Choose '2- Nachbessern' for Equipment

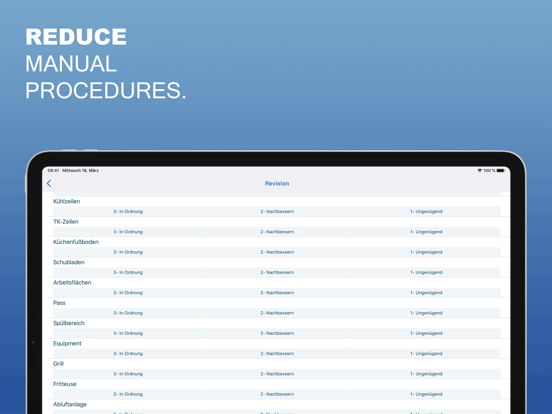[277, 354]
